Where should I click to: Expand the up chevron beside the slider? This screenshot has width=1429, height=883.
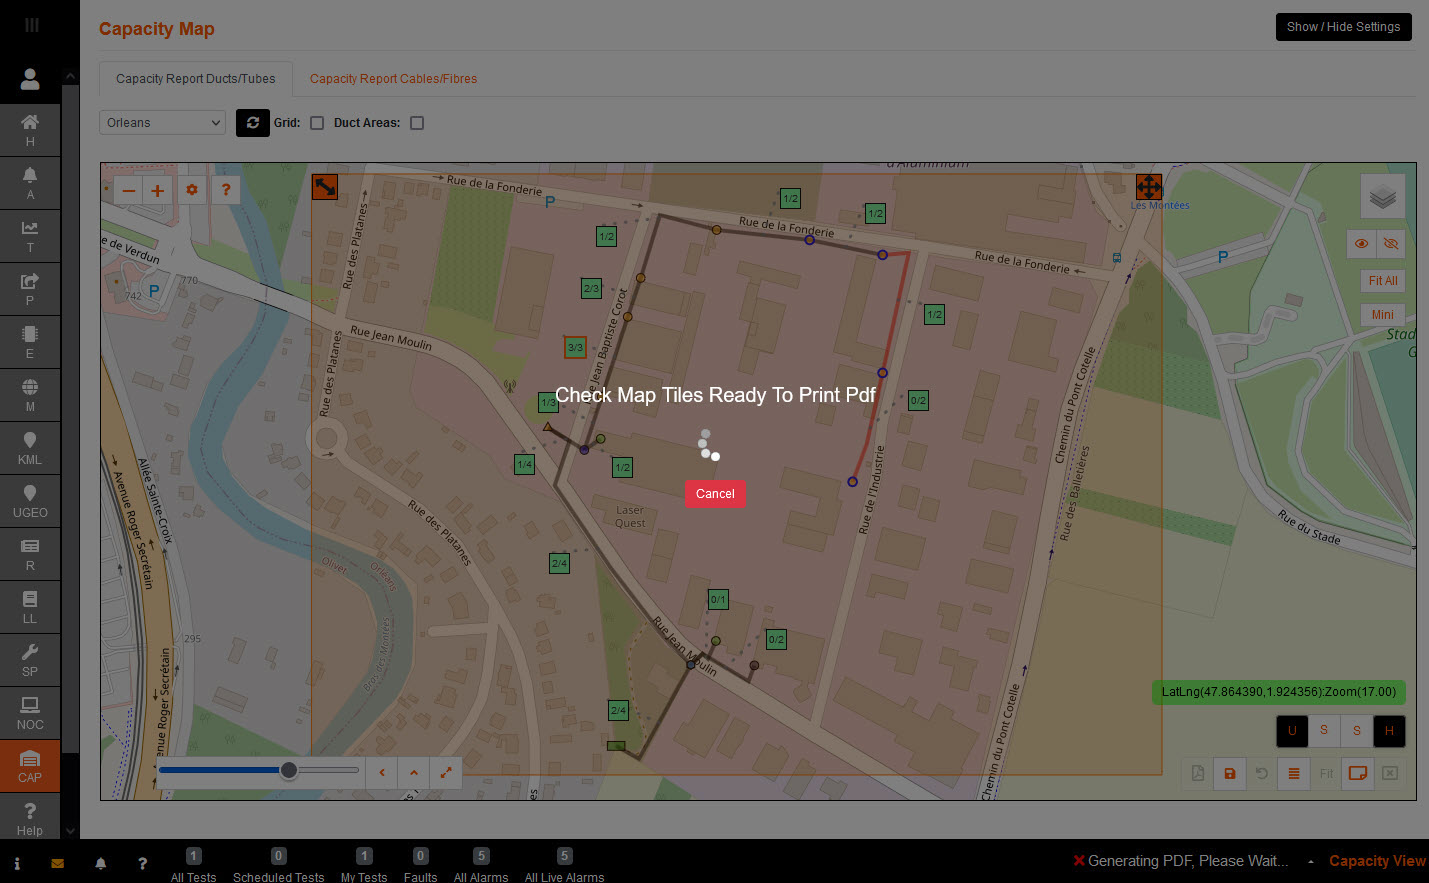pyautogui.click(x=414, y=772)
